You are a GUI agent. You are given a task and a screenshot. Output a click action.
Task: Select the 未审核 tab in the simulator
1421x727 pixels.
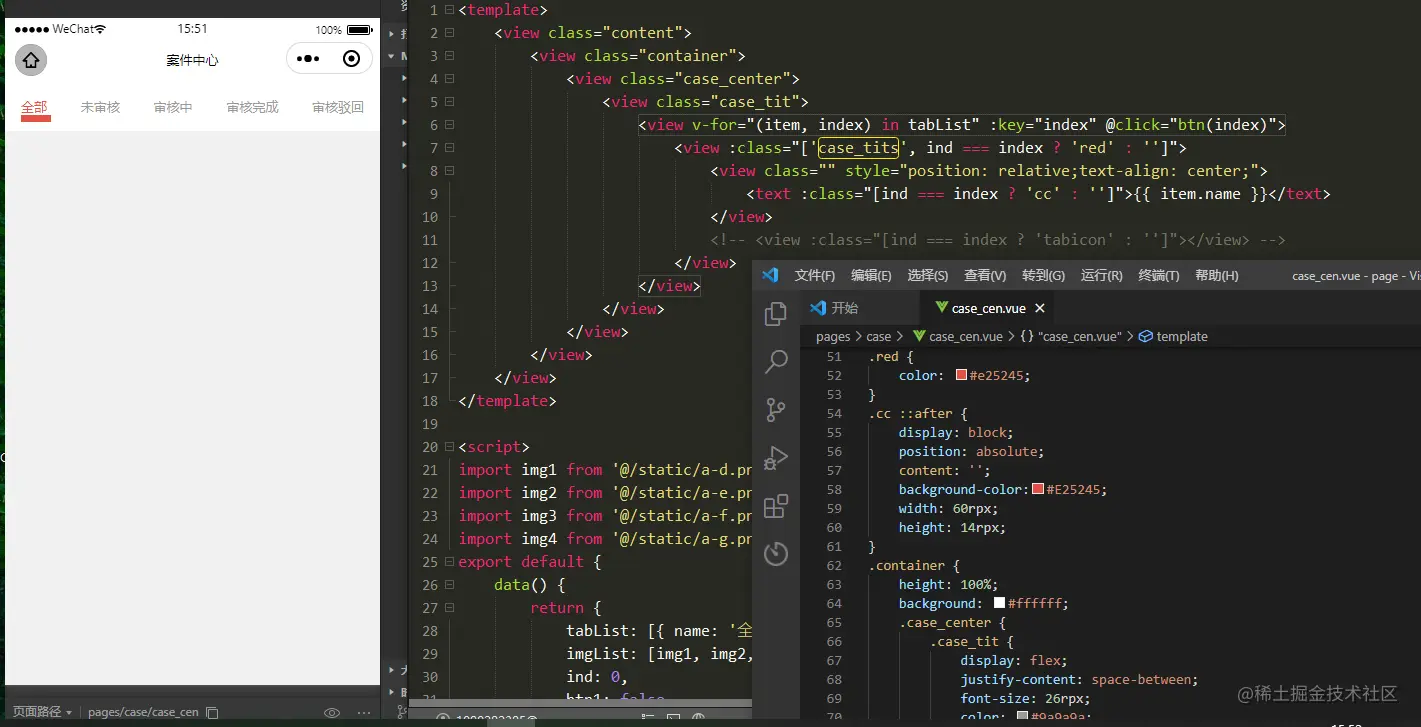coord(100,107)
